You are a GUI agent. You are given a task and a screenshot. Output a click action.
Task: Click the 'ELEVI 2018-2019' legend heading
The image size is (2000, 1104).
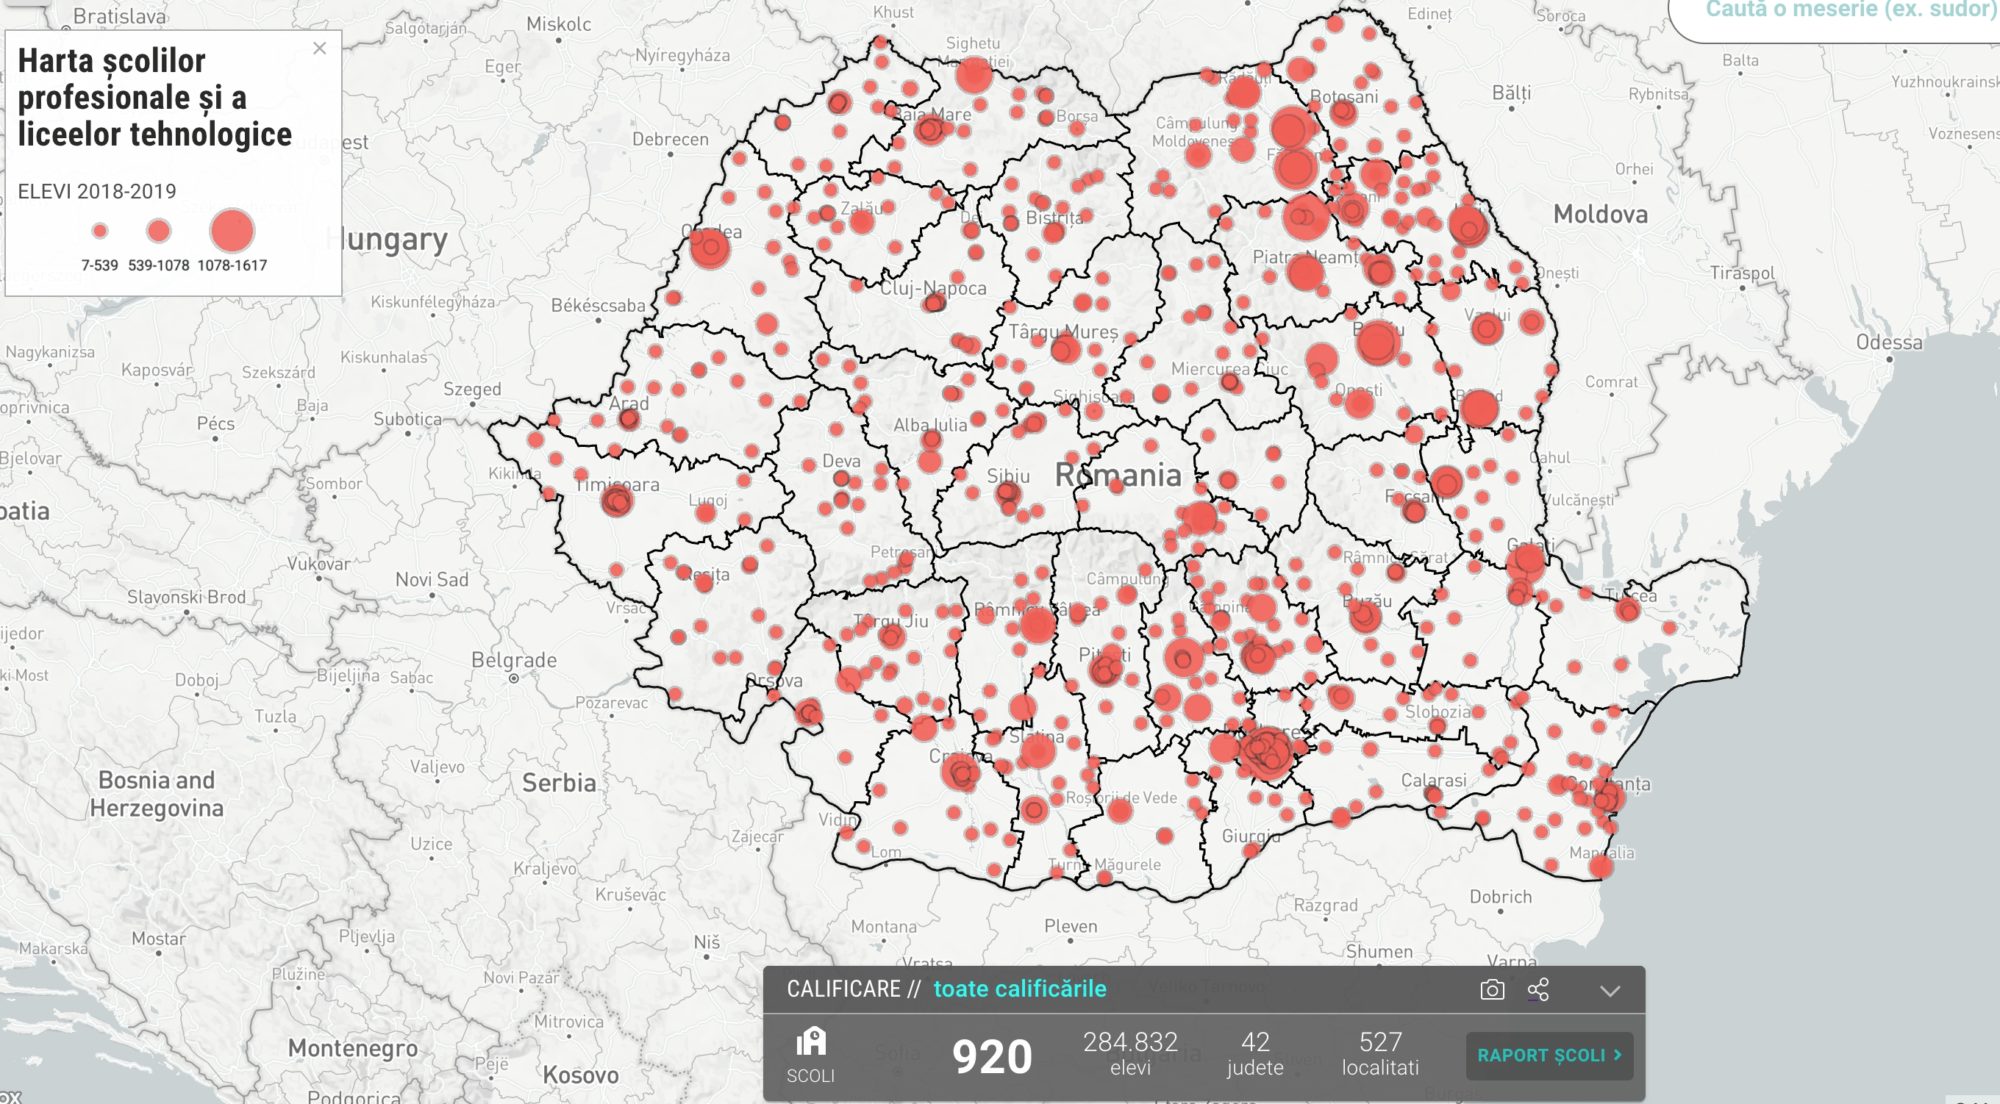tap(97, 191)
